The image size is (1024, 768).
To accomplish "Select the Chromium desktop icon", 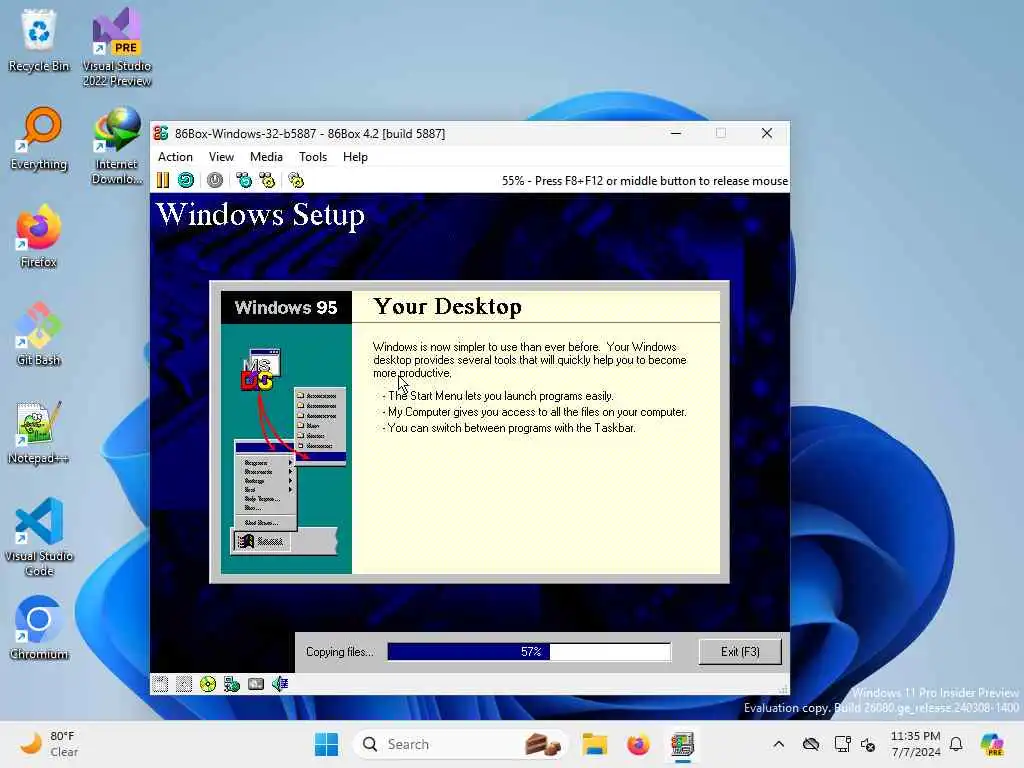I will (39, 628).
